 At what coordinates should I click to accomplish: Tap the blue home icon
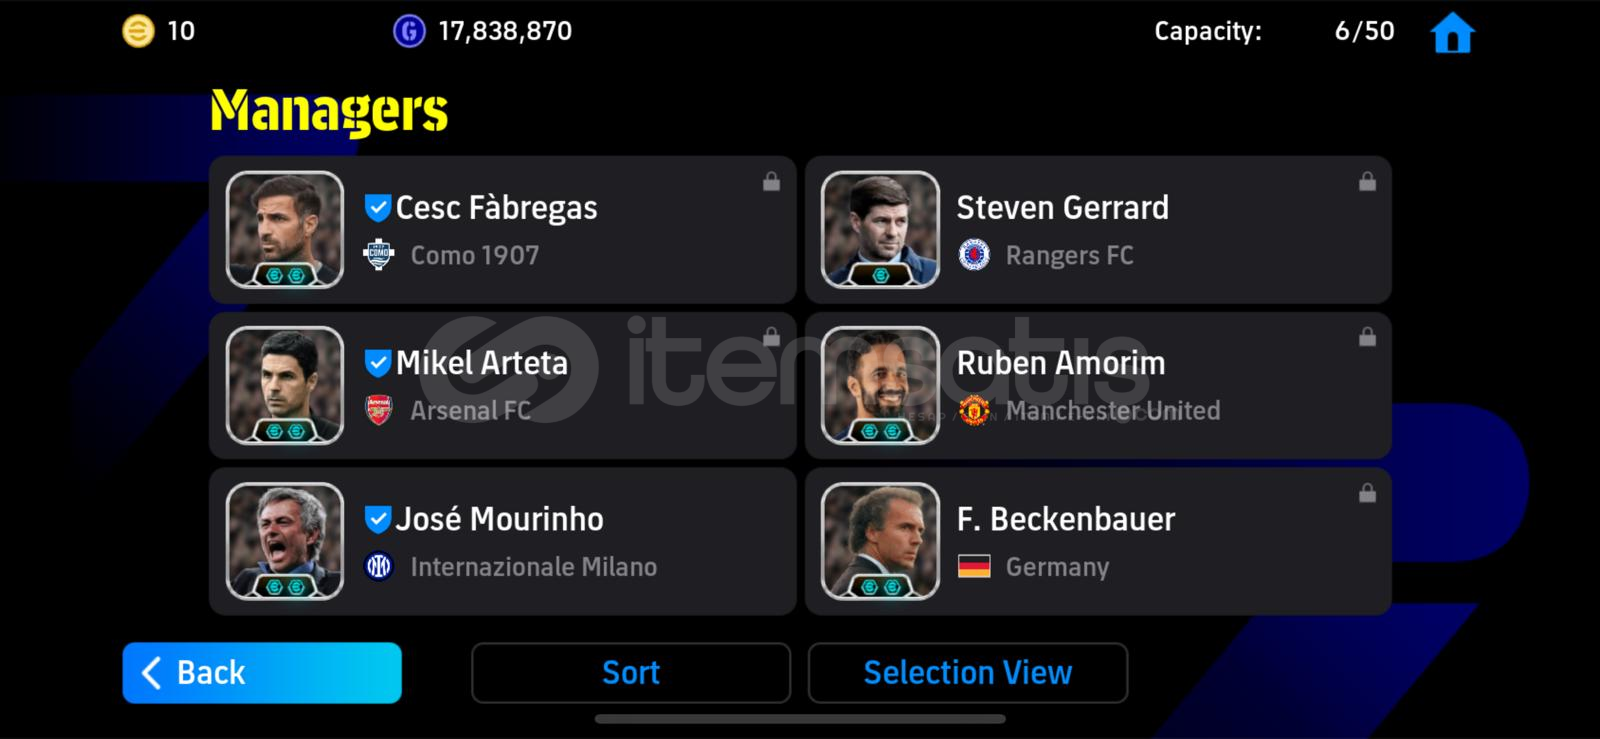tap(1452, 33)
